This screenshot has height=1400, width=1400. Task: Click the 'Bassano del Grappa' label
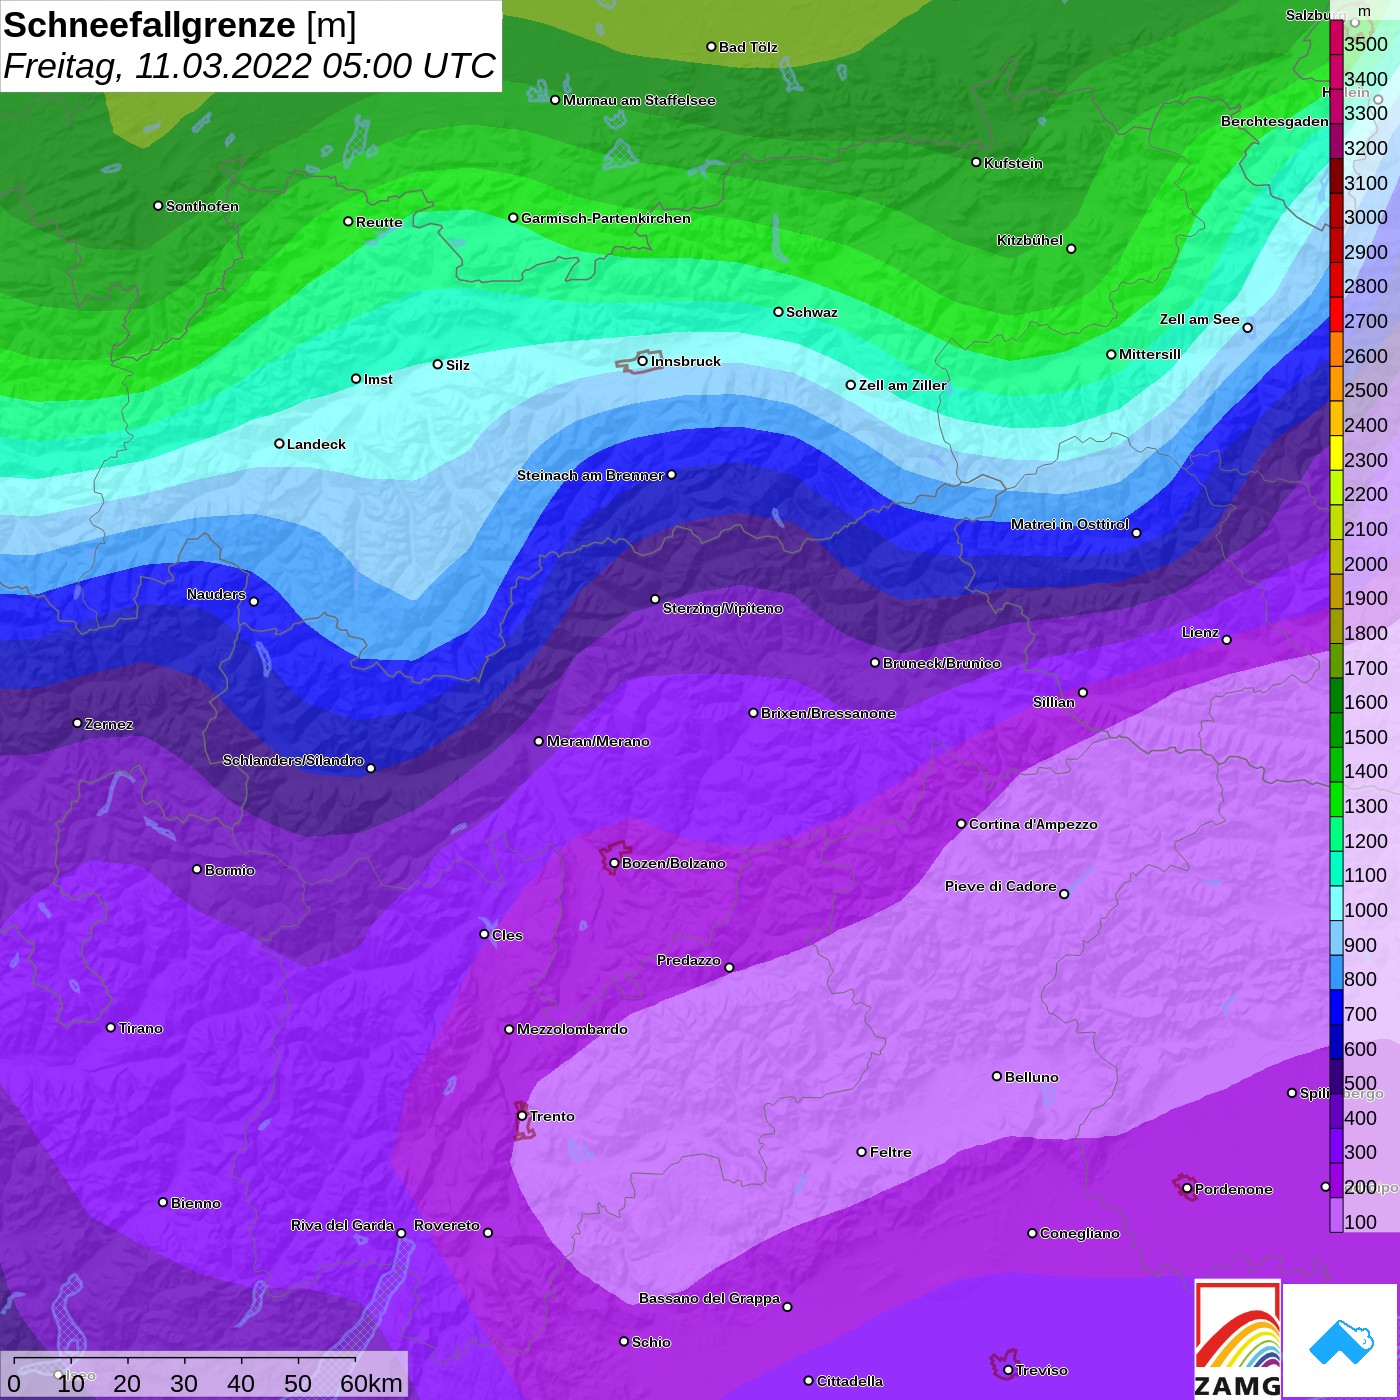point(710,1298)
